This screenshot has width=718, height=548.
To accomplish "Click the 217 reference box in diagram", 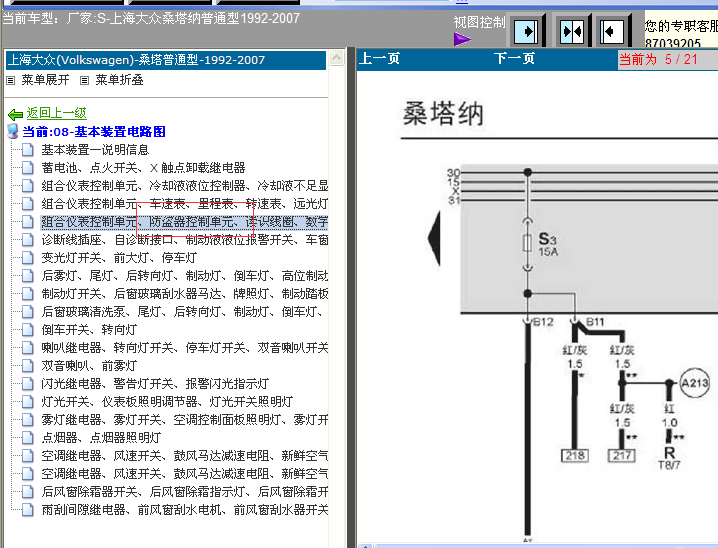I will pyautogui.click(x=622, y=456).
